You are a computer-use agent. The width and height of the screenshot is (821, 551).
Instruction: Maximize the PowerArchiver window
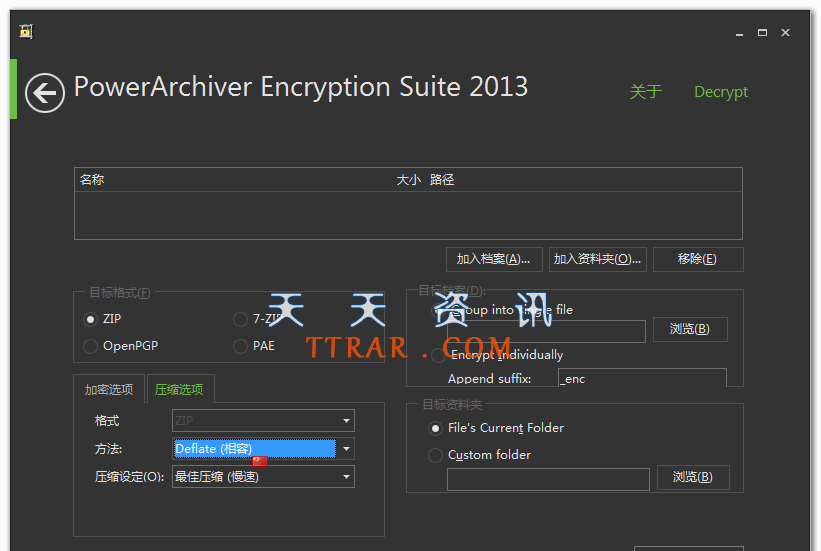(762, 32)
